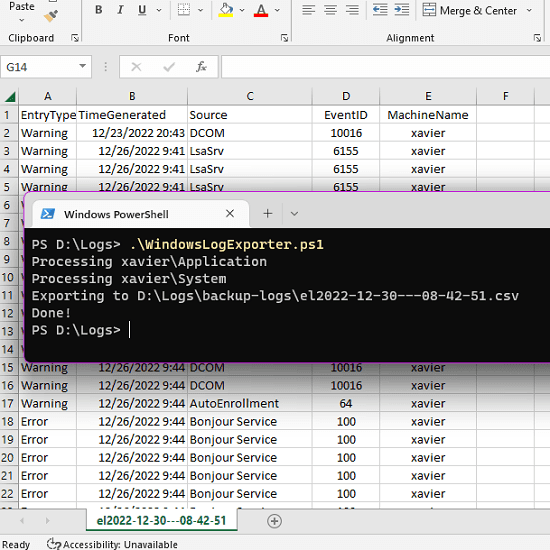
Task: Open Merge & Center dropdown arrow
Action: point(529,11)
